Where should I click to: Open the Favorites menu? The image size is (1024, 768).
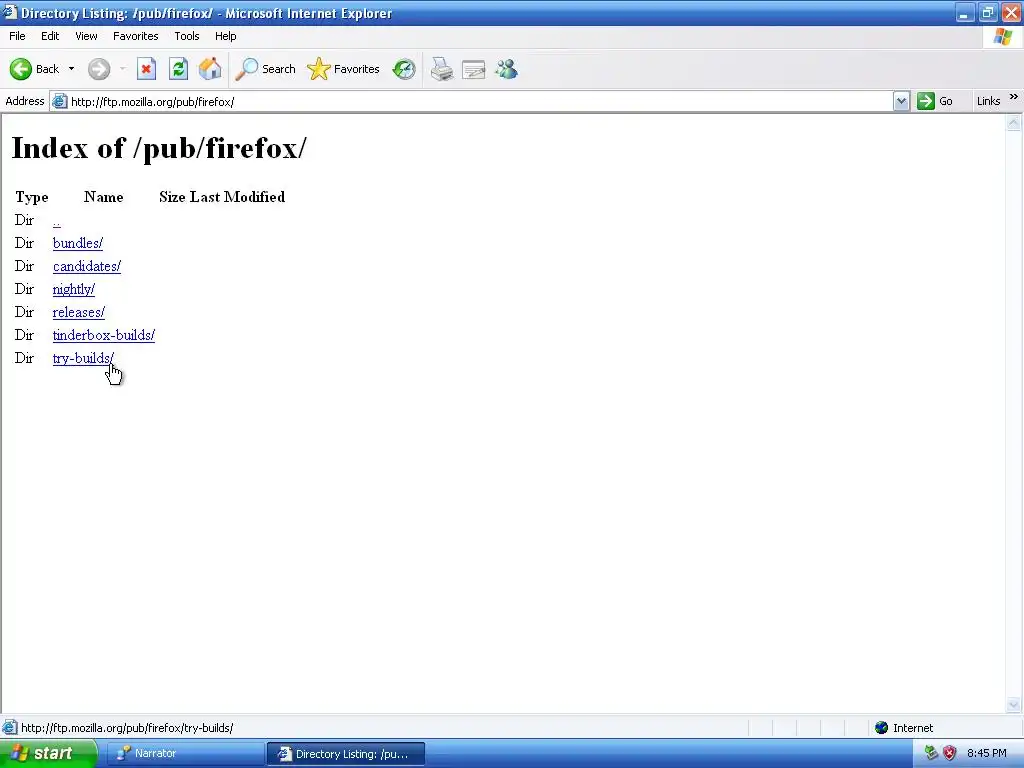135,36
